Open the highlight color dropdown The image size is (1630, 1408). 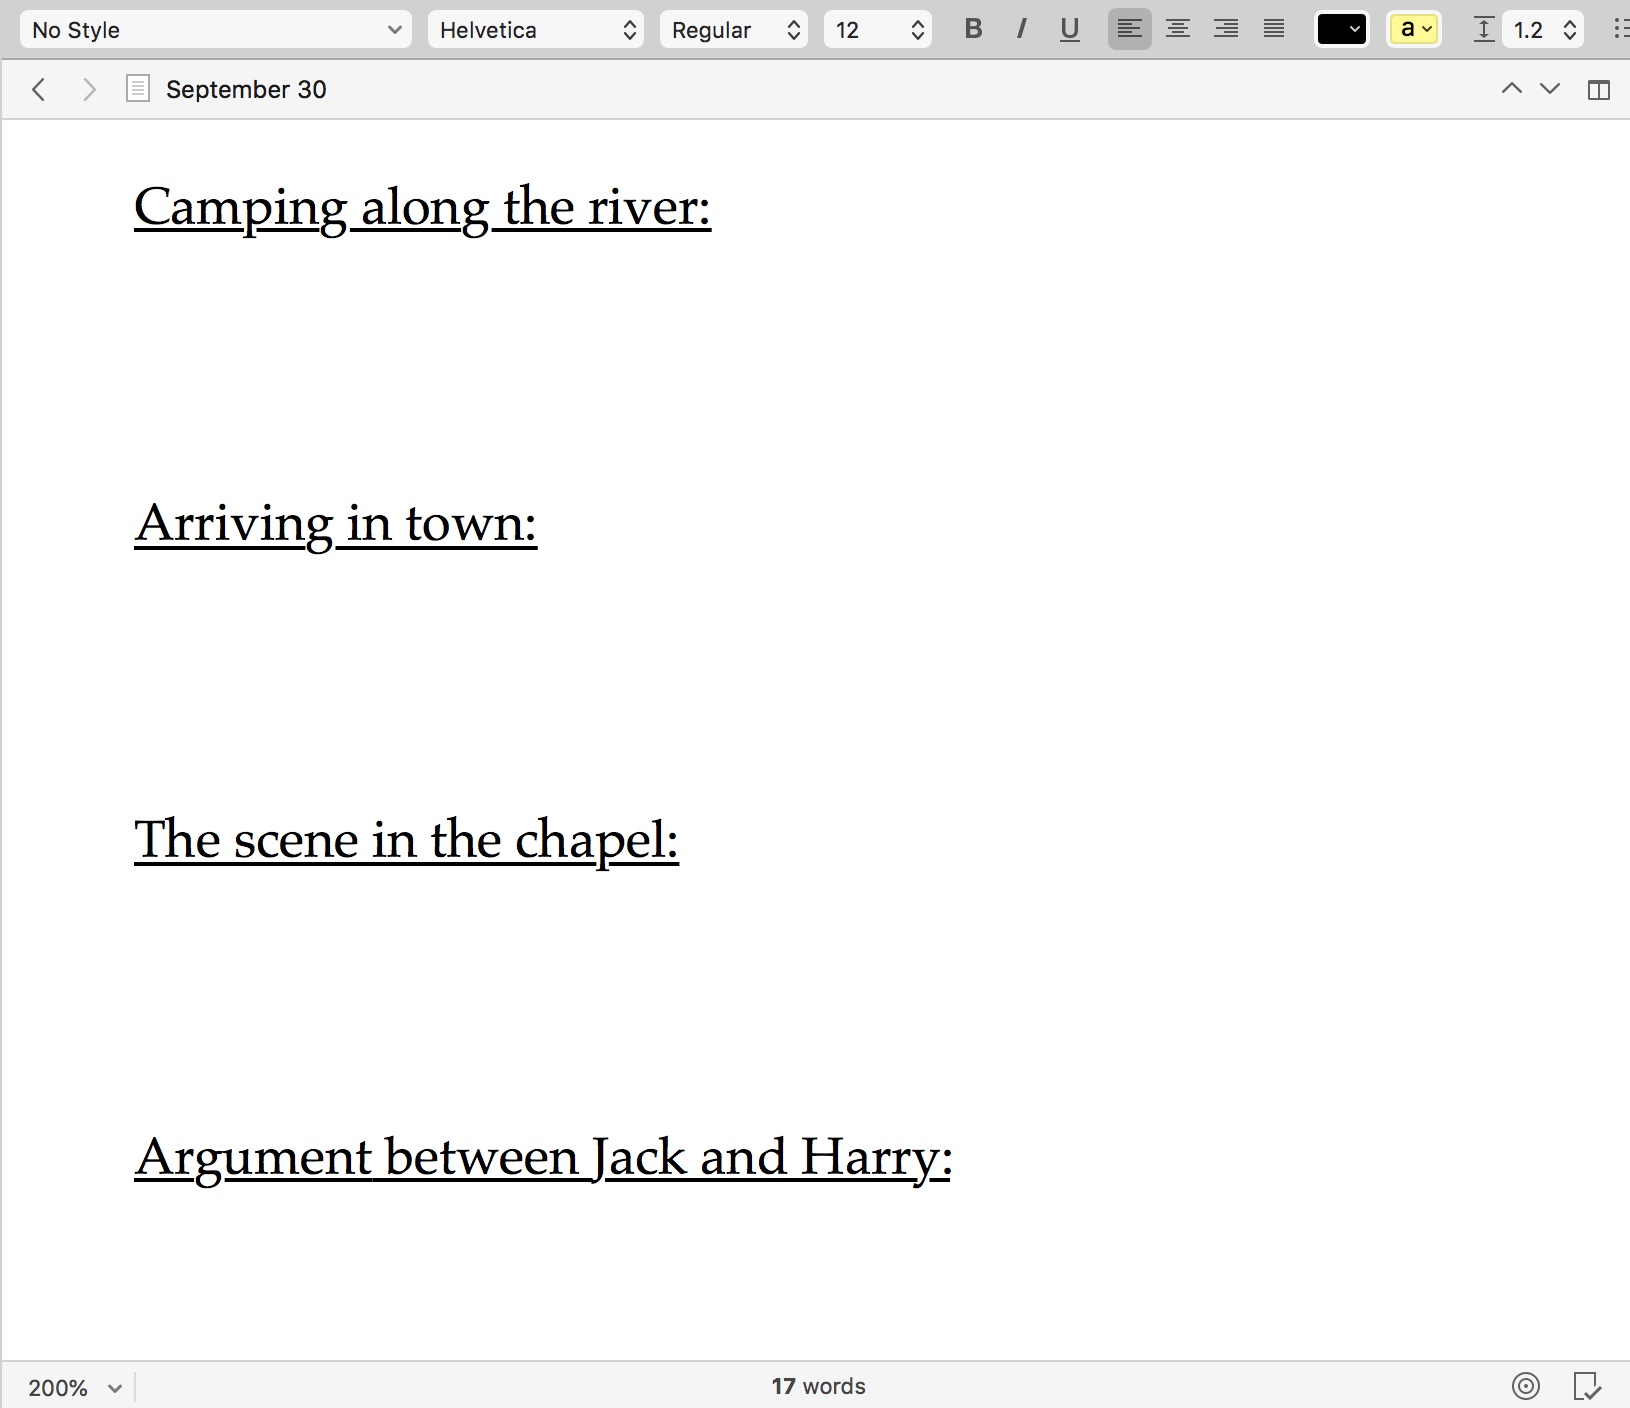(x=1413, y=29)
